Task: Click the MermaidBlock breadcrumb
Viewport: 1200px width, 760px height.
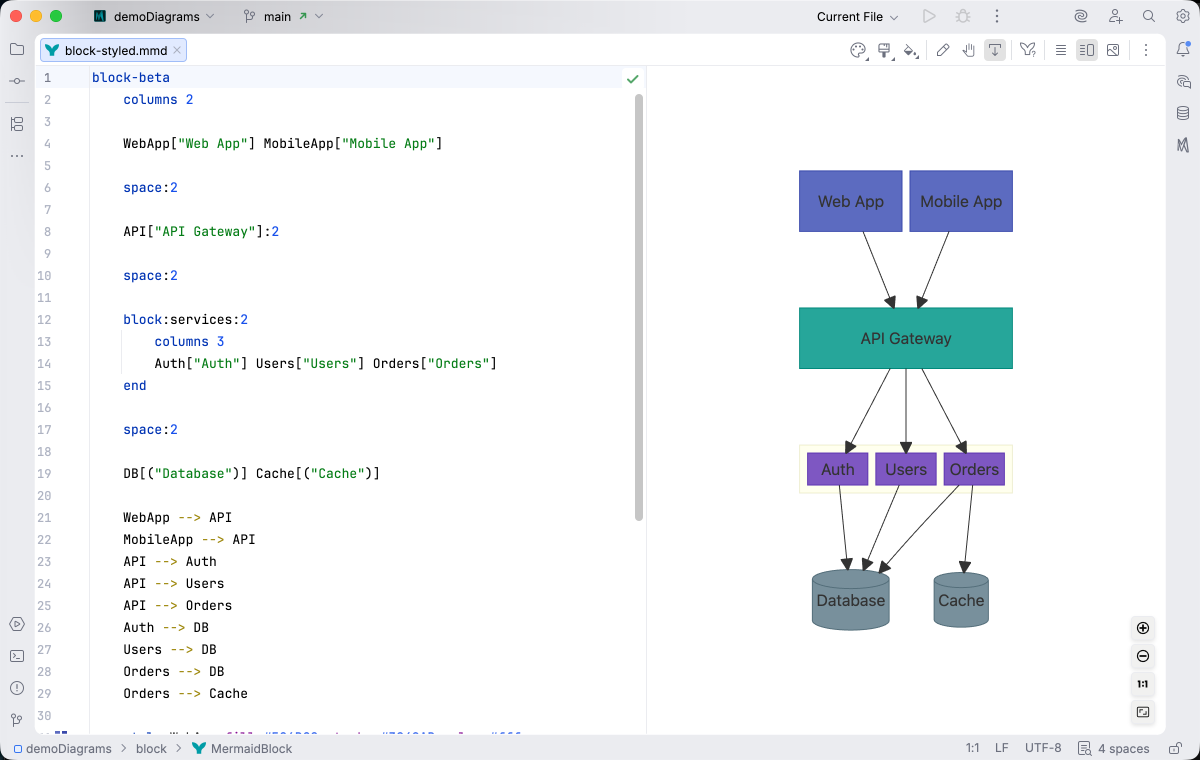Action: (242, 748)
